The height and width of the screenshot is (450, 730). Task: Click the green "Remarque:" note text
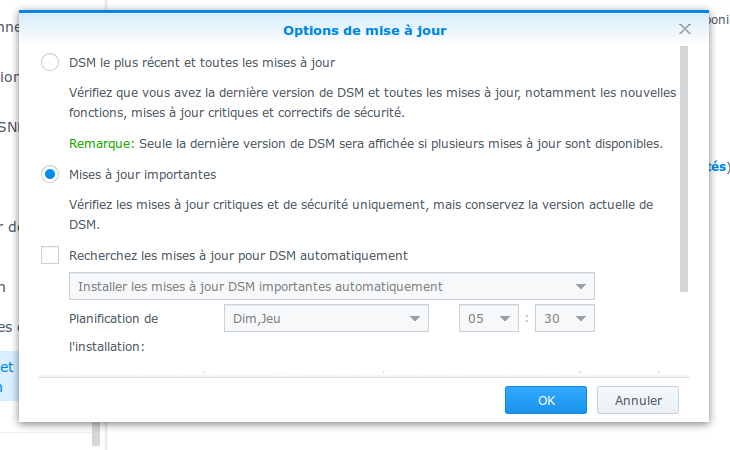click(x=101, y=144)
